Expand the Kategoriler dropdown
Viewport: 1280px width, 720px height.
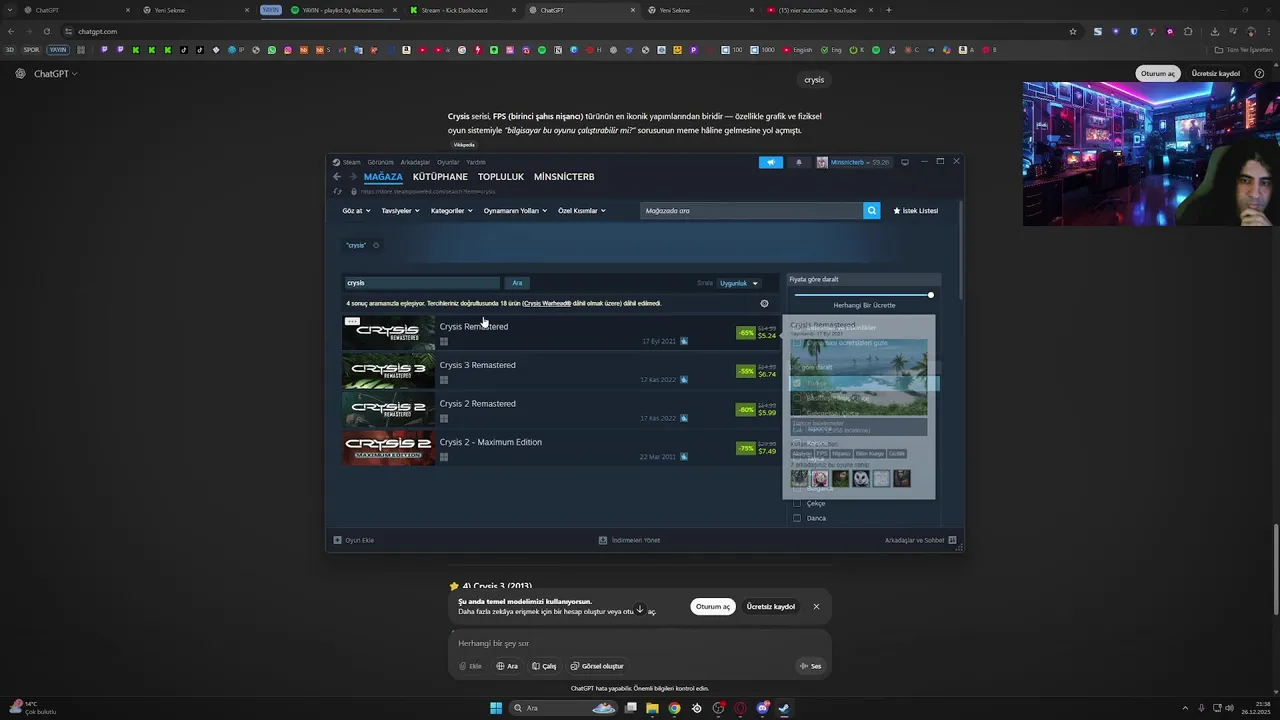(x=451, y=211)
